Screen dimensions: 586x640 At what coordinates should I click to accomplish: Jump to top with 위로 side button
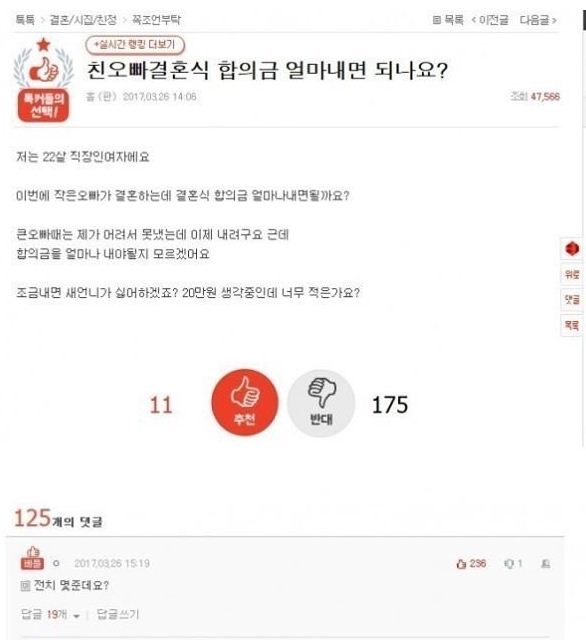coord(572,274)
